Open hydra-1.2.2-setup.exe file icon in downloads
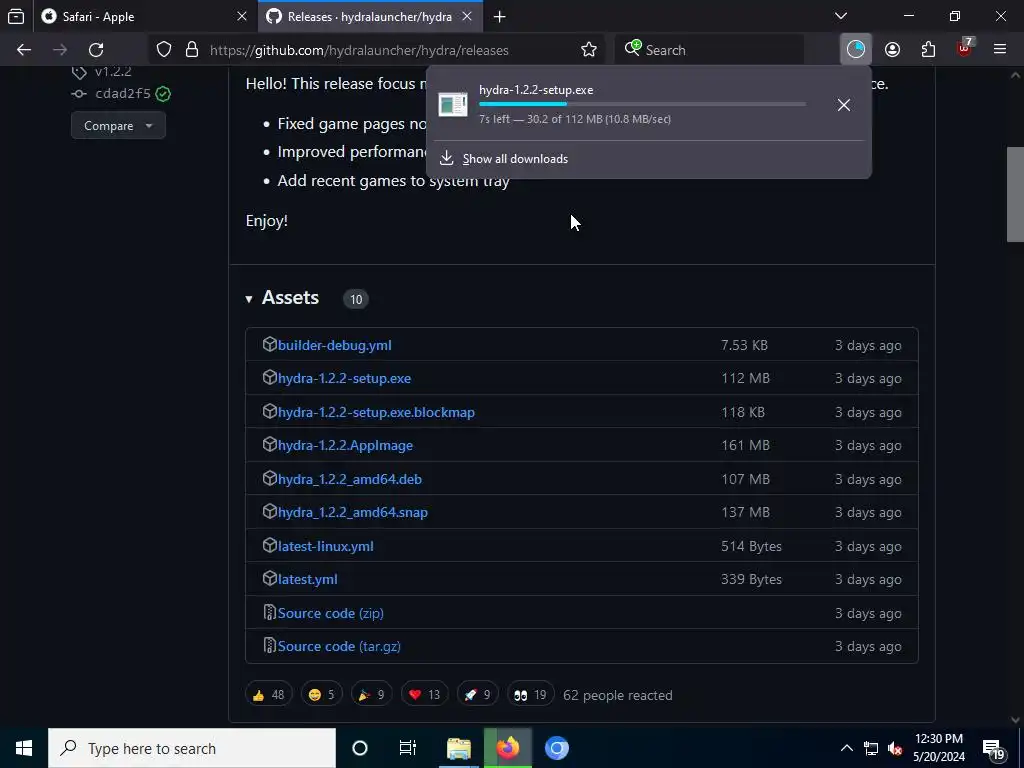Screen dimensions: 1024x768 pos(453,104)
